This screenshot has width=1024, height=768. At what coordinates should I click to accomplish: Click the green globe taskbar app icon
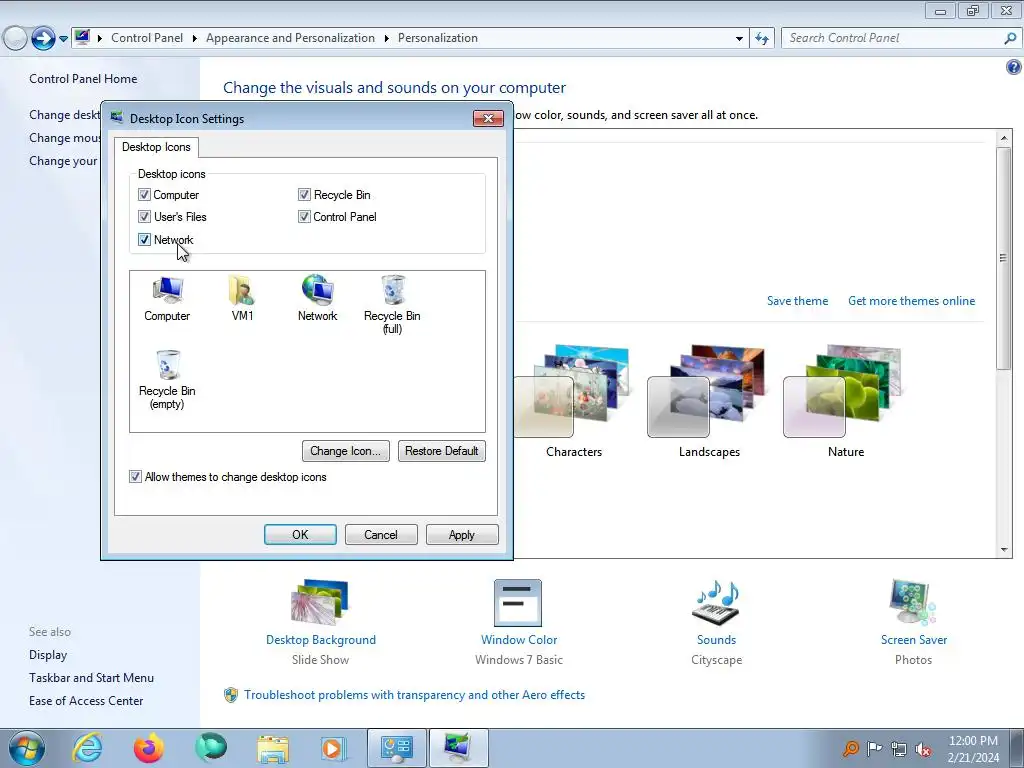210,747
